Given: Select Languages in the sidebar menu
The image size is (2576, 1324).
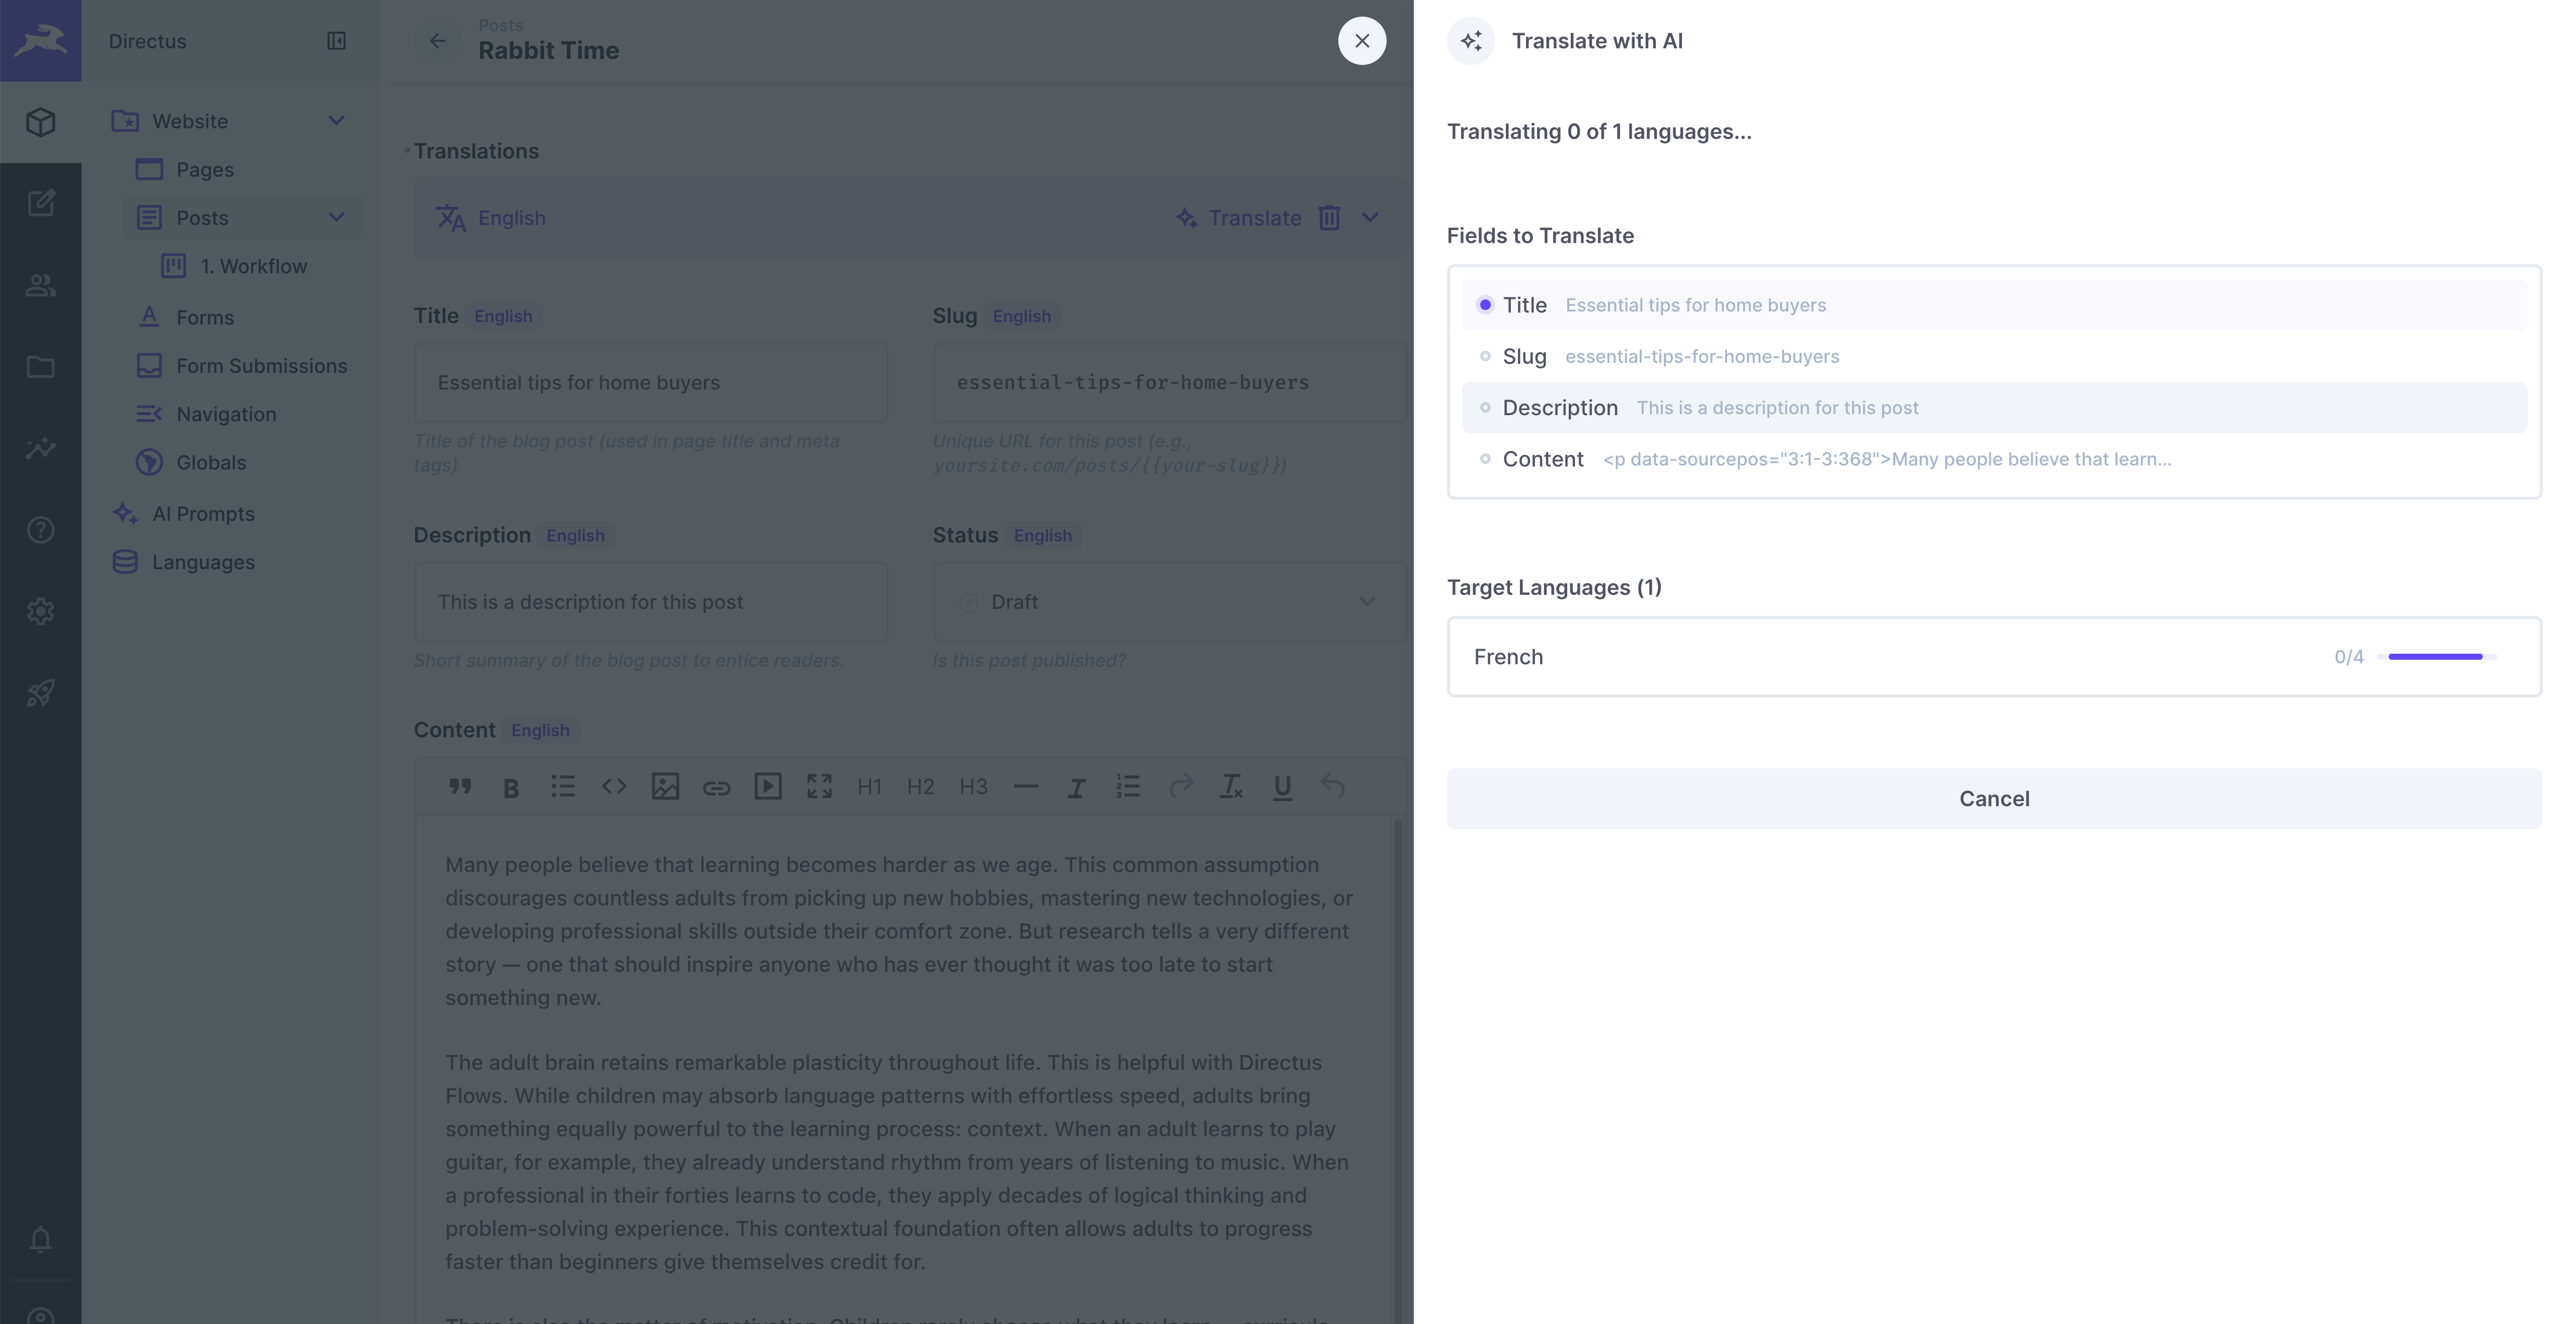Looking at the screenshot, I should pos(204,561).
